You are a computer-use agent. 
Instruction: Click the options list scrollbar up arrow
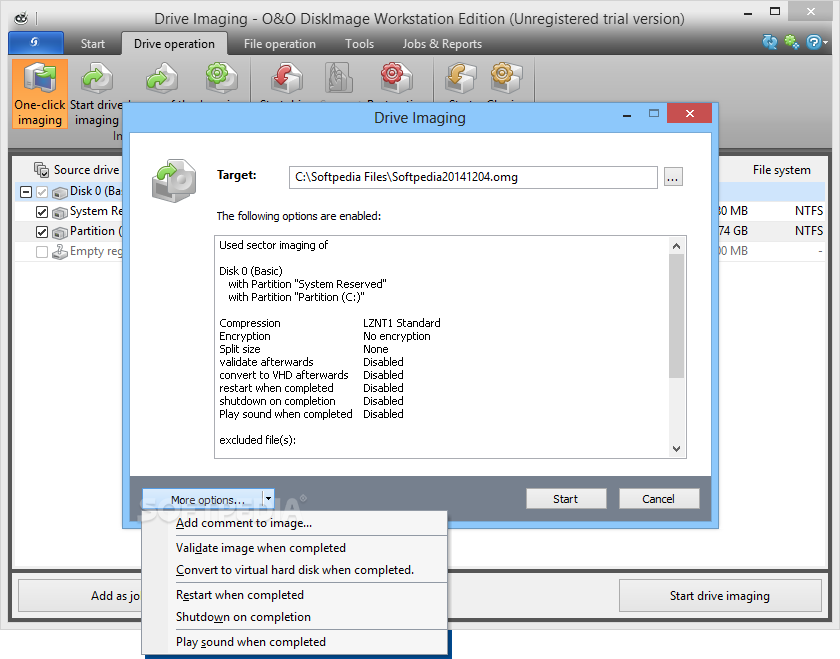676,246
